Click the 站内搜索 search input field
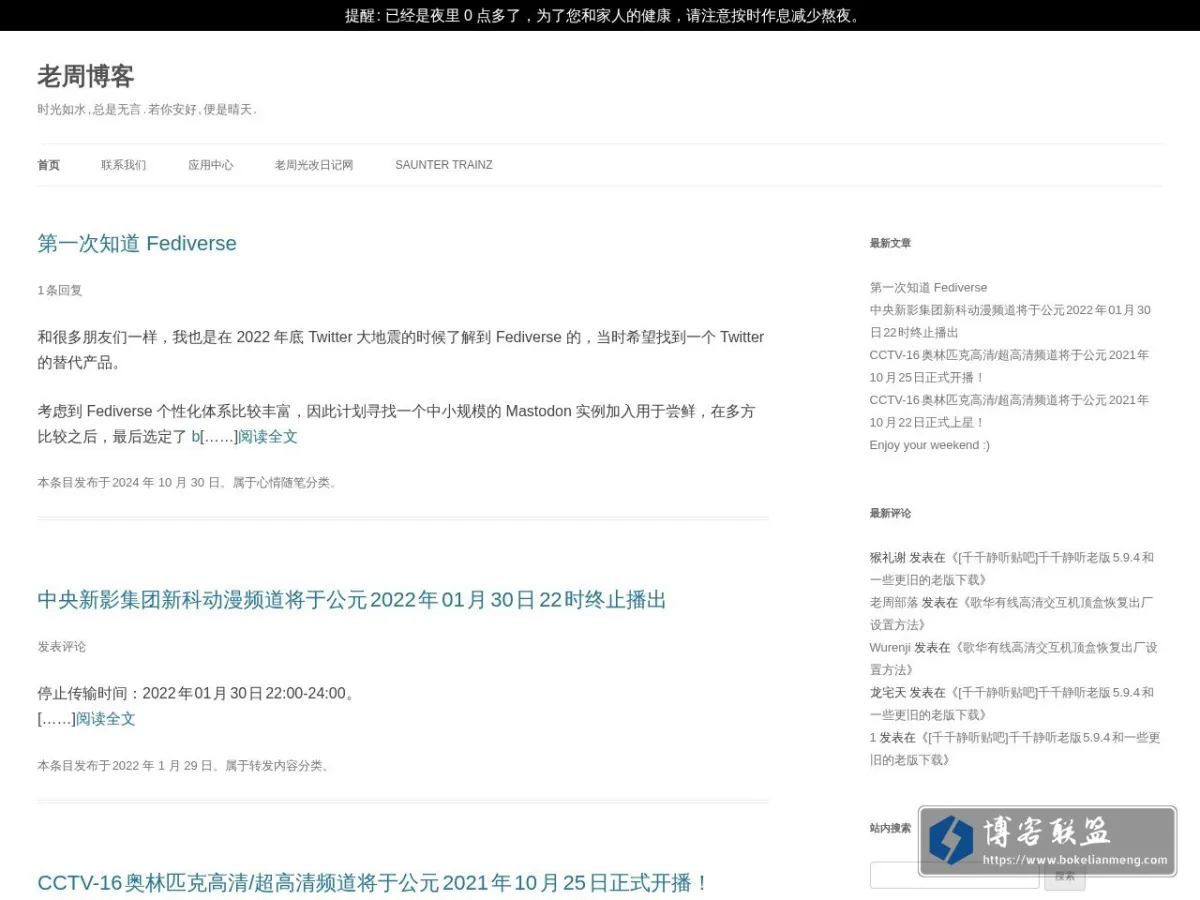 [x=954, y=875]
